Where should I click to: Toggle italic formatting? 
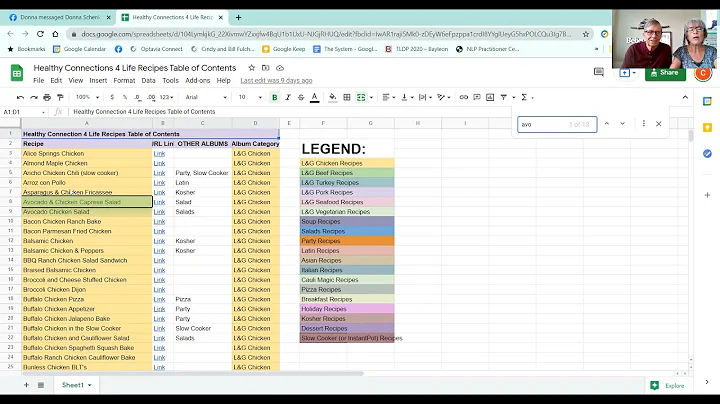coord(288,97)
